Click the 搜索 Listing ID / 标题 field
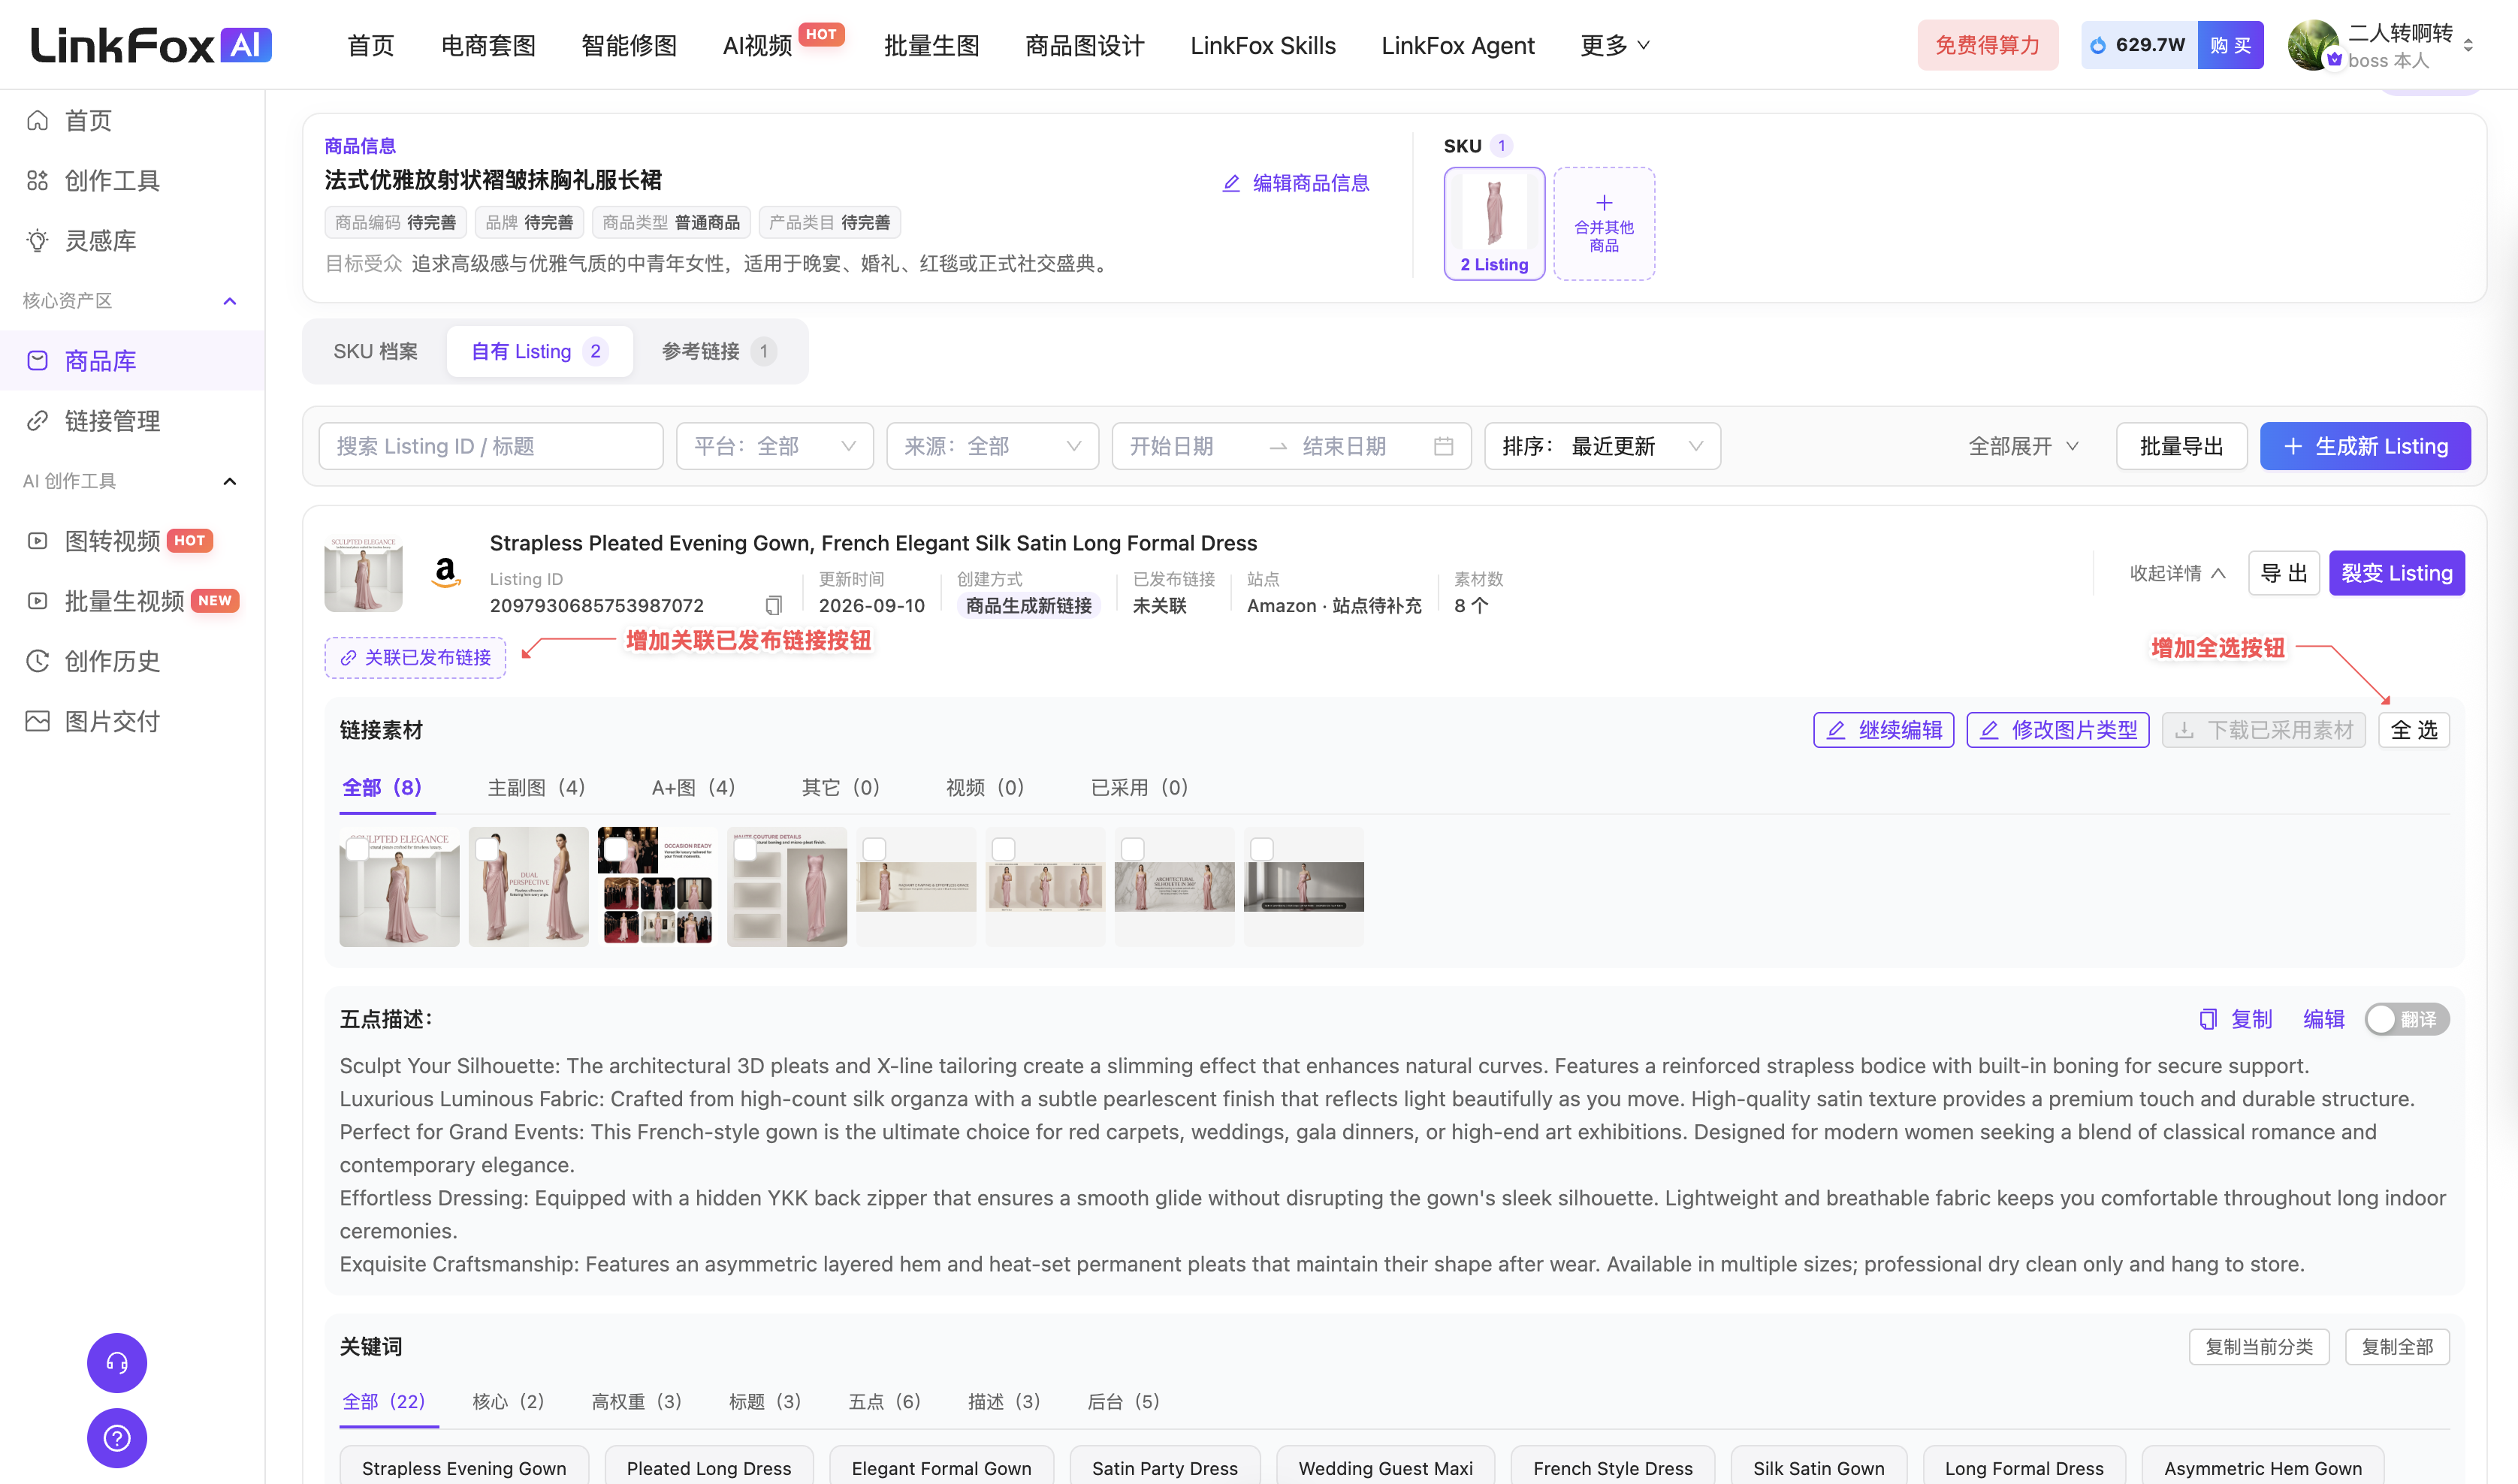The image size is (2518, 1484). (490, 446)
